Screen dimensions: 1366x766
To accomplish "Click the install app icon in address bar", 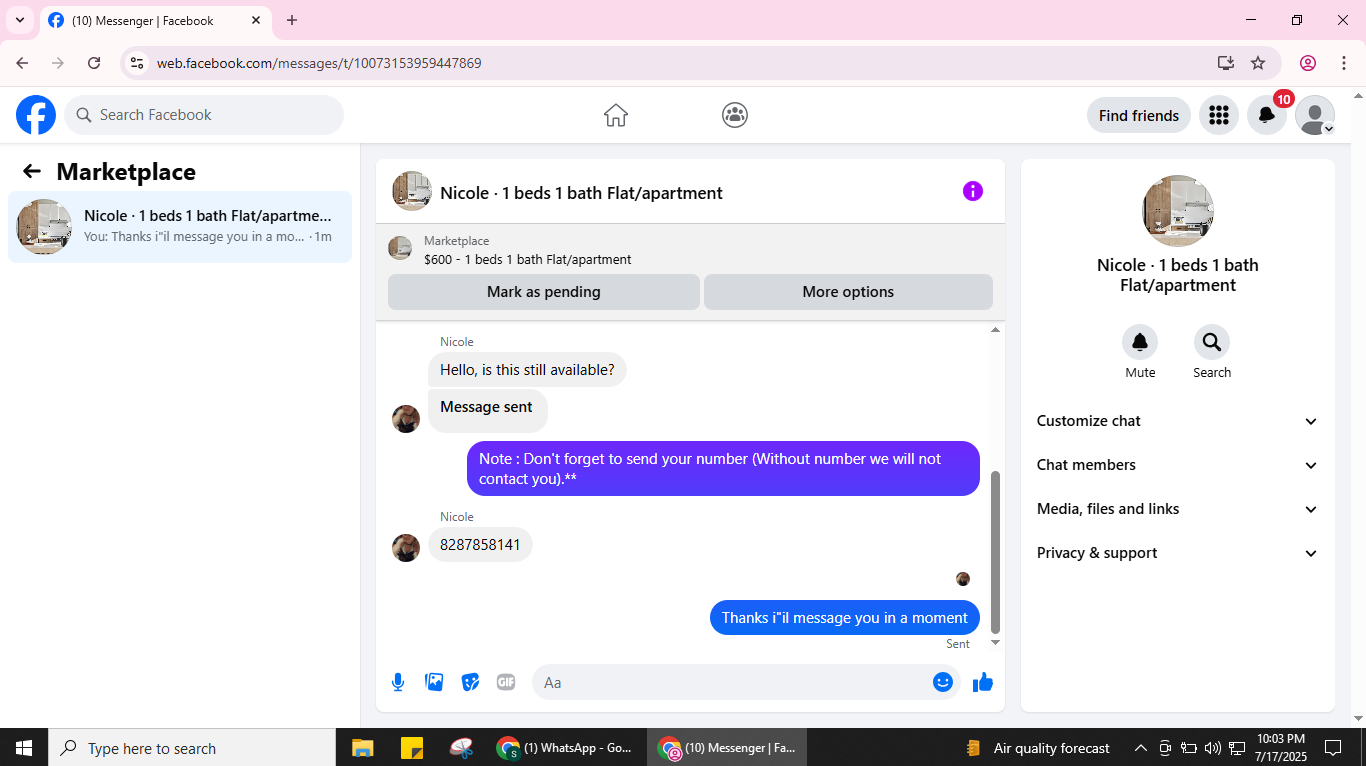I will pos(1226,63).
